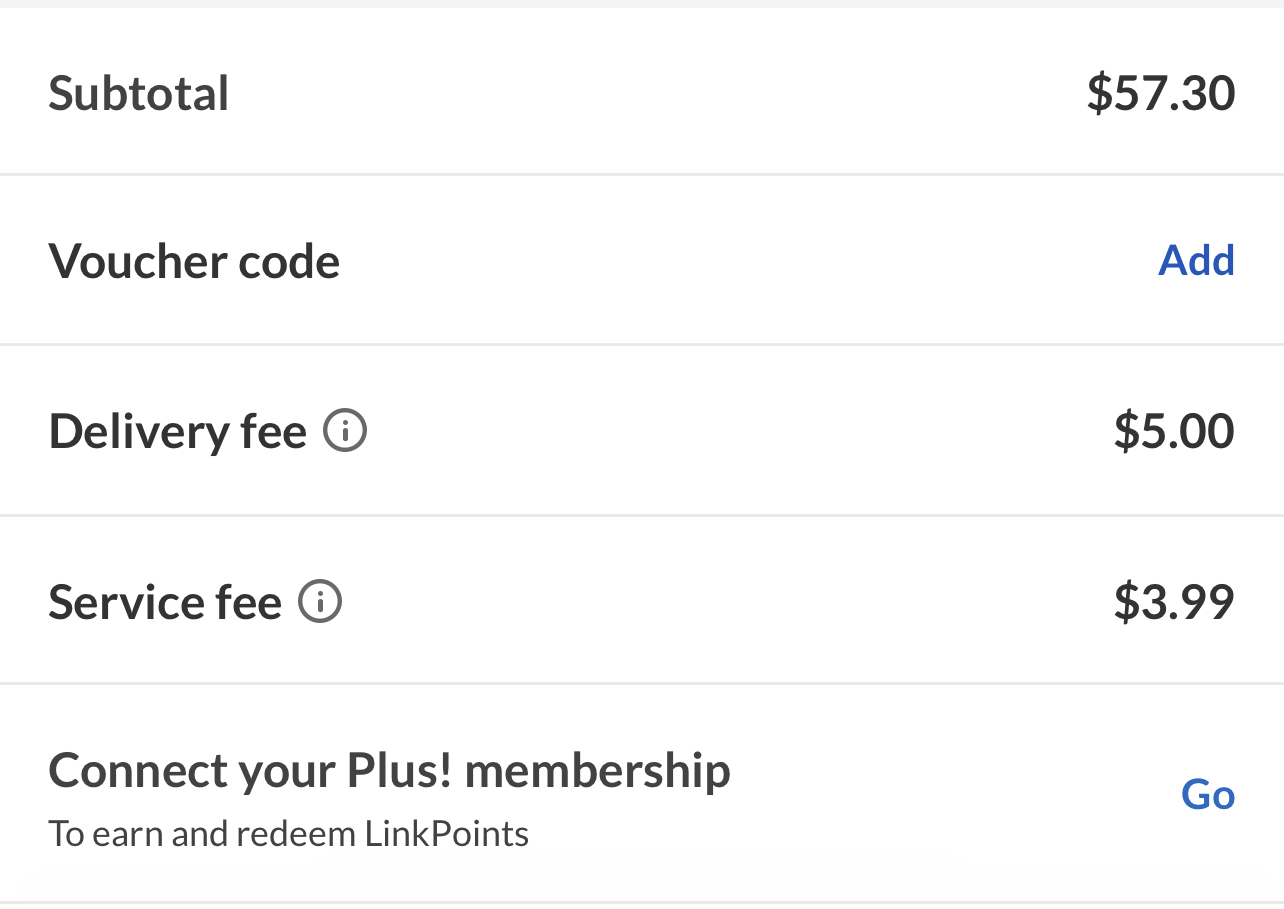The height and width of the screenshot is (909, 1284).
Task: Open the Delivery fee info icon
Action: (345, 431)
